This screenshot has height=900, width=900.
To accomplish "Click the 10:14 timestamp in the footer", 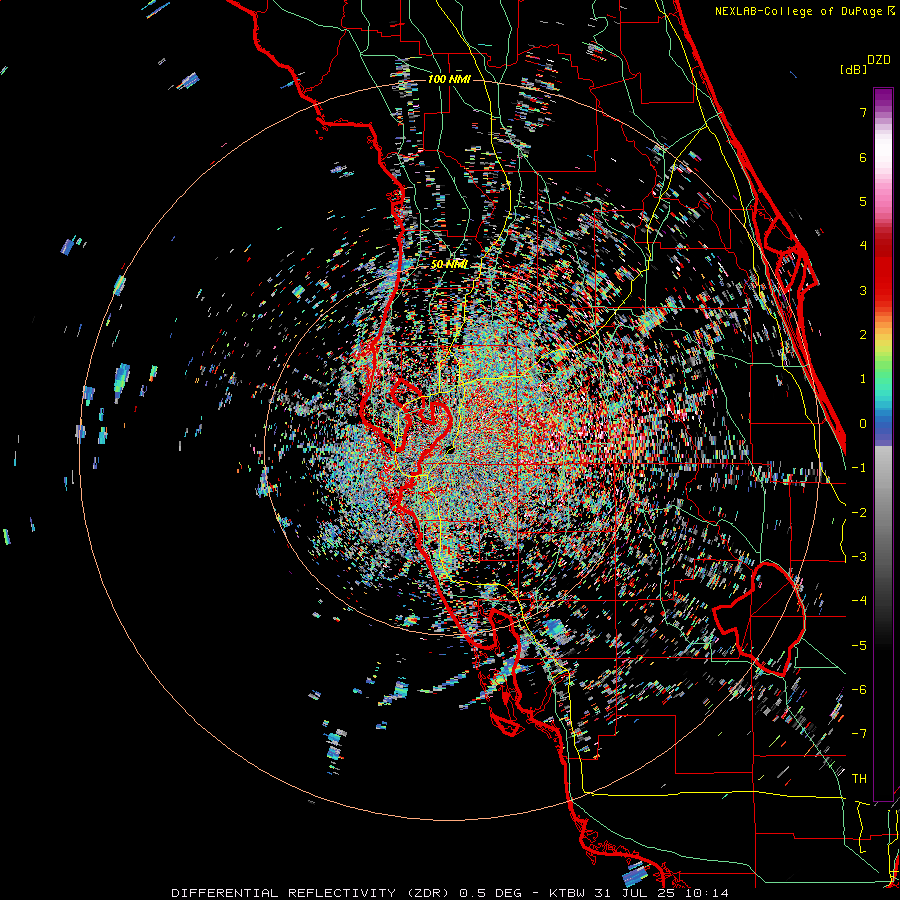I will click(x=707, y=893).
